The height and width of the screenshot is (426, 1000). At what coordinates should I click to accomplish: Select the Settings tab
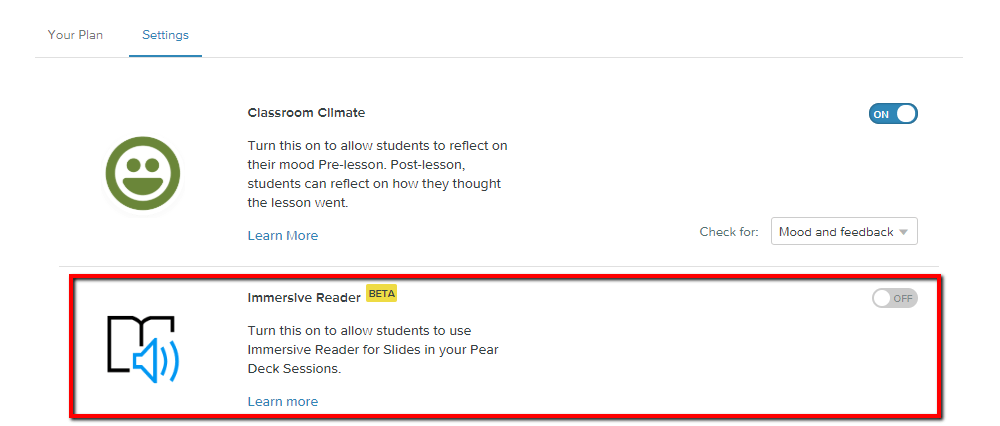click(165, 35)
